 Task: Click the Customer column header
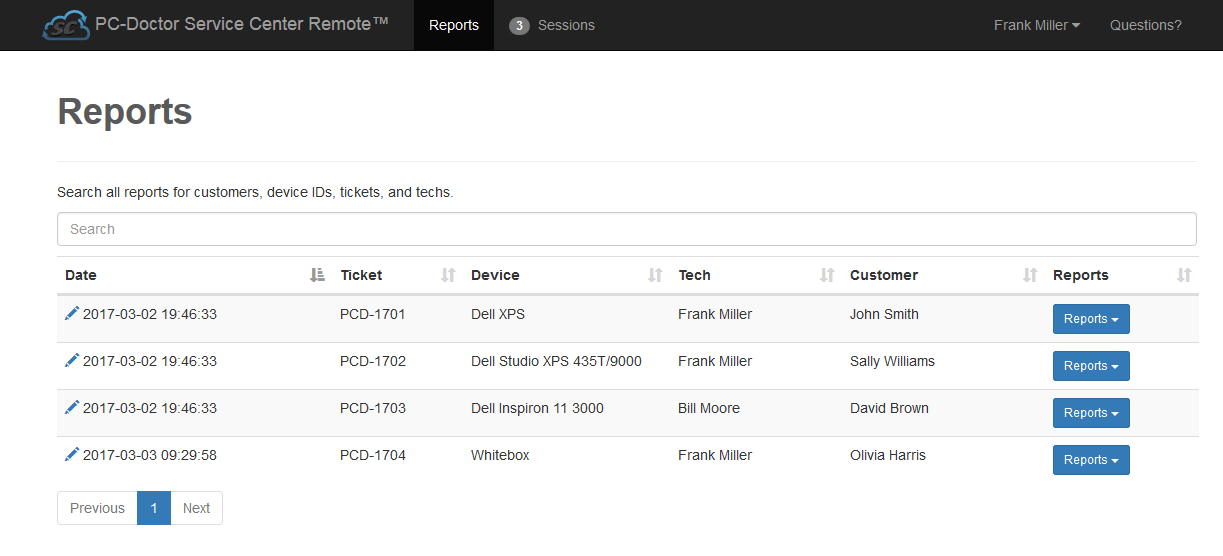pos(943,275)
